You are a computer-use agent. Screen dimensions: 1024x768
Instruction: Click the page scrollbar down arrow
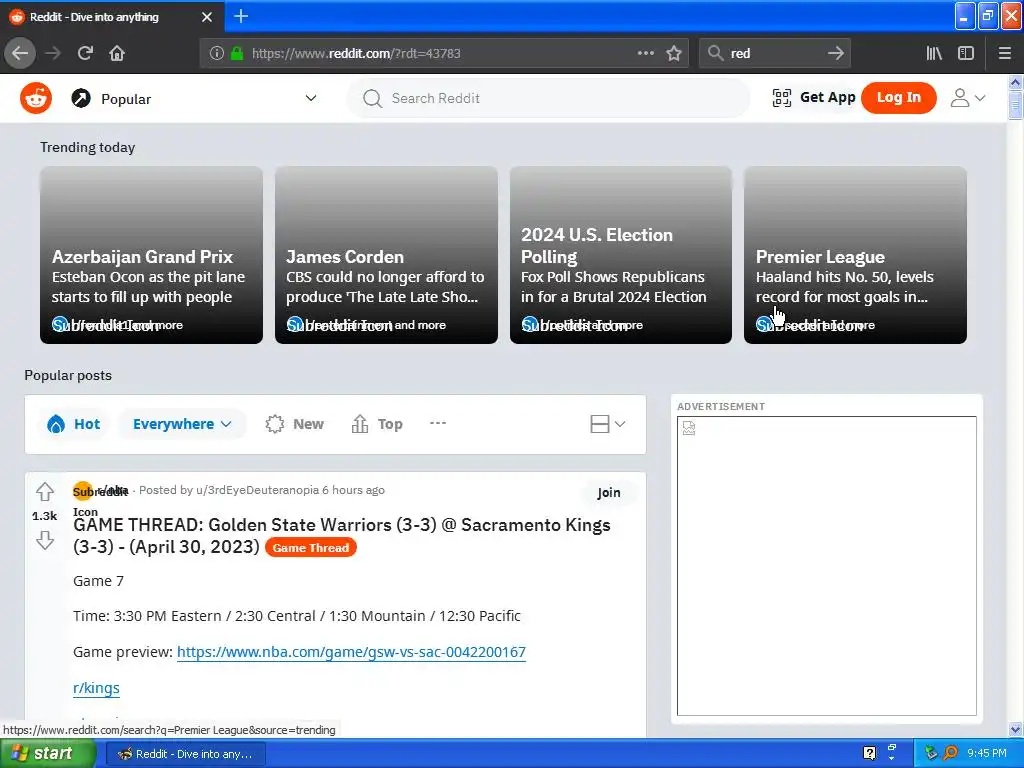point(1015,729)
